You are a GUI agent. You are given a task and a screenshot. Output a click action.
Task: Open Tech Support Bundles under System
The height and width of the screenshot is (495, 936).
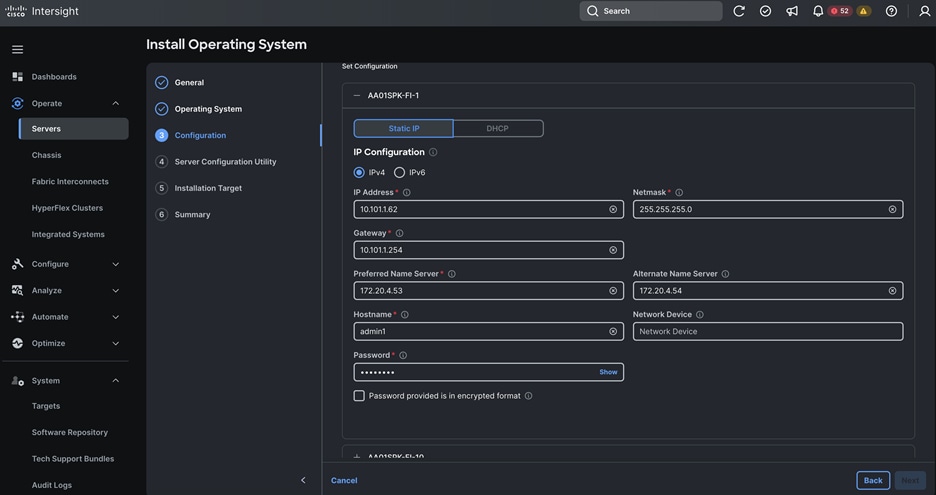[x=73, y=459]
